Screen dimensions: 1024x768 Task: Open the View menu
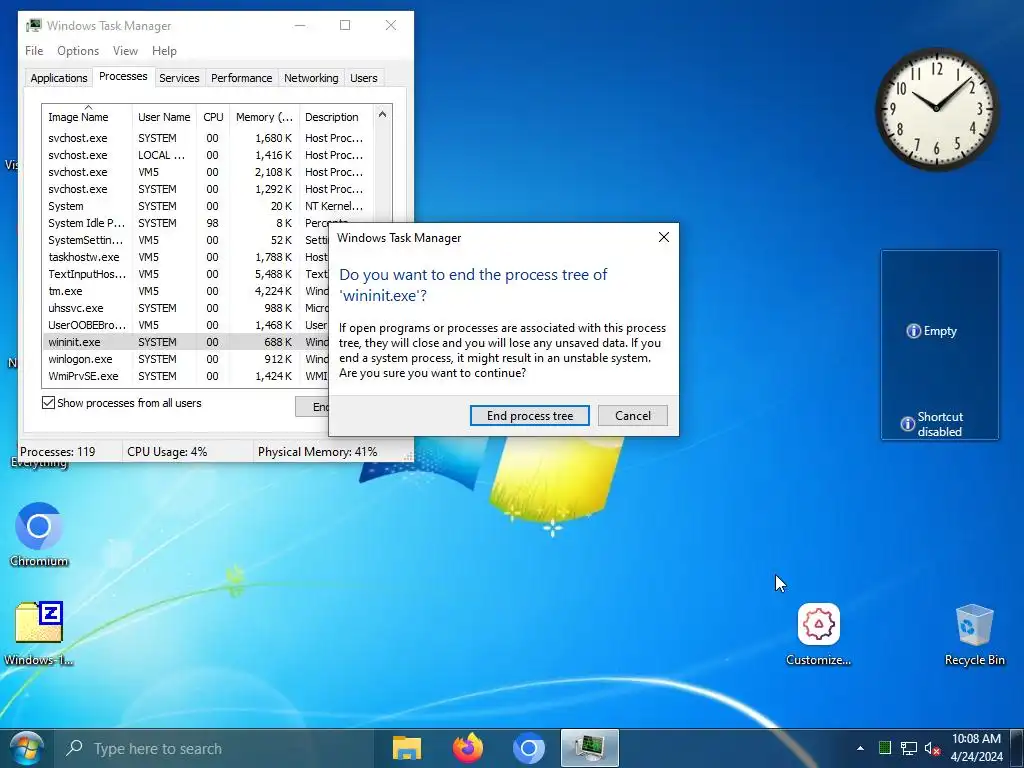pos(125,51)
